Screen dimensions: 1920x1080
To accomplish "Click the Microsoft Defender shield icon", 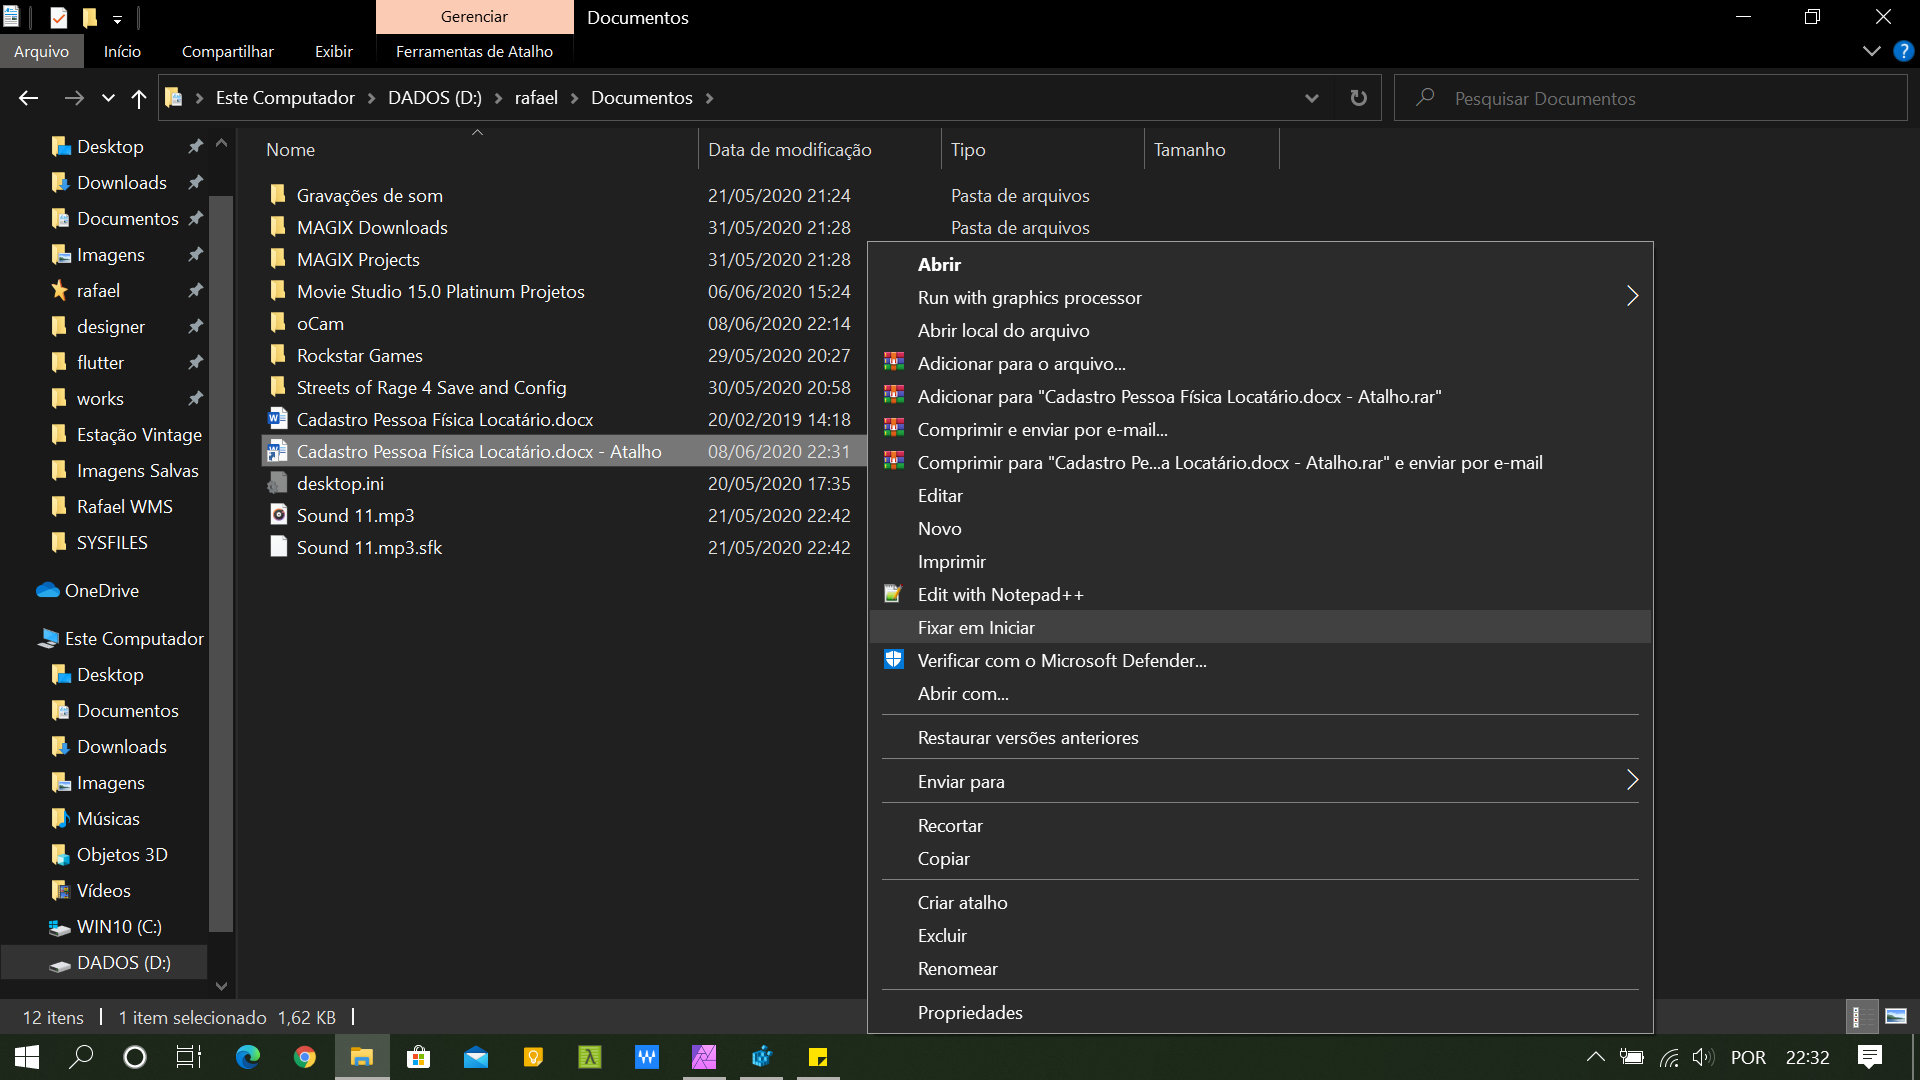I will [891, 660].
